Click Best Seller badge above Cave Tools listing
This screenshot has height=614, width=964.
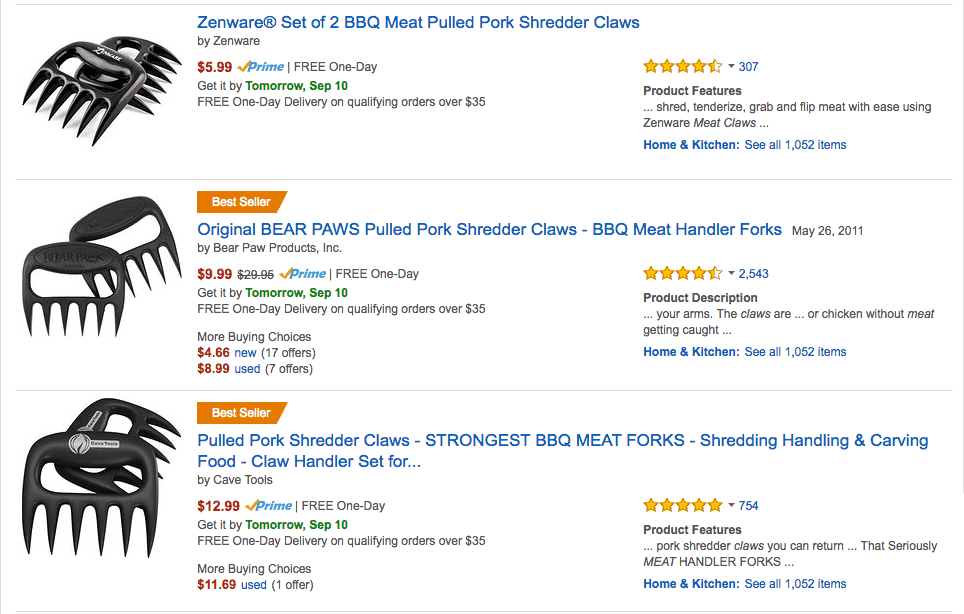[242, 413]
